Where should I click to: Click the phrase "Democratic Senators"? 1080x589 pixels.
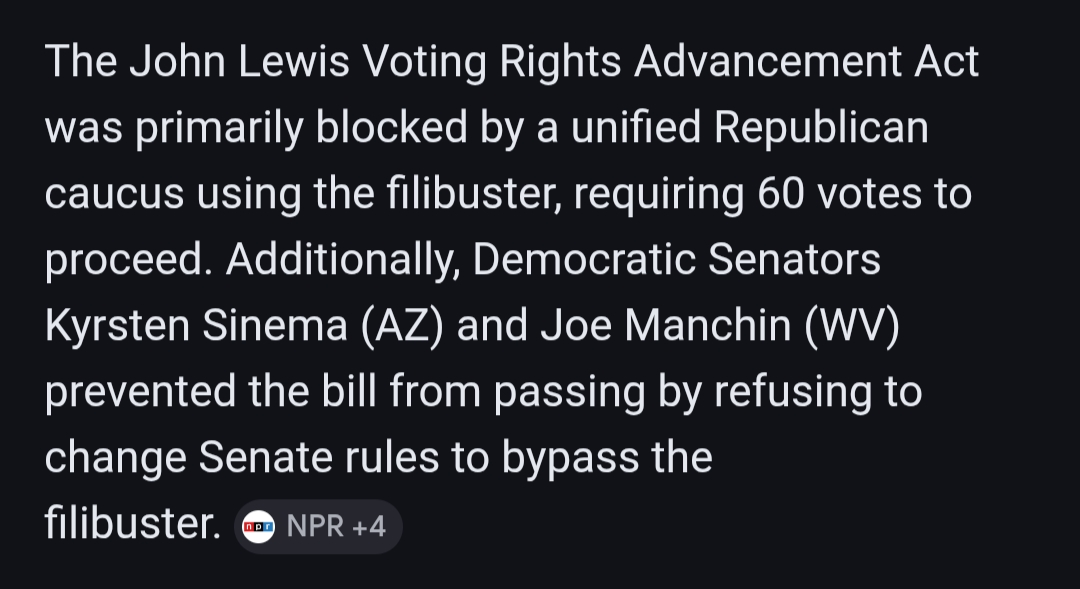(677, 260)
